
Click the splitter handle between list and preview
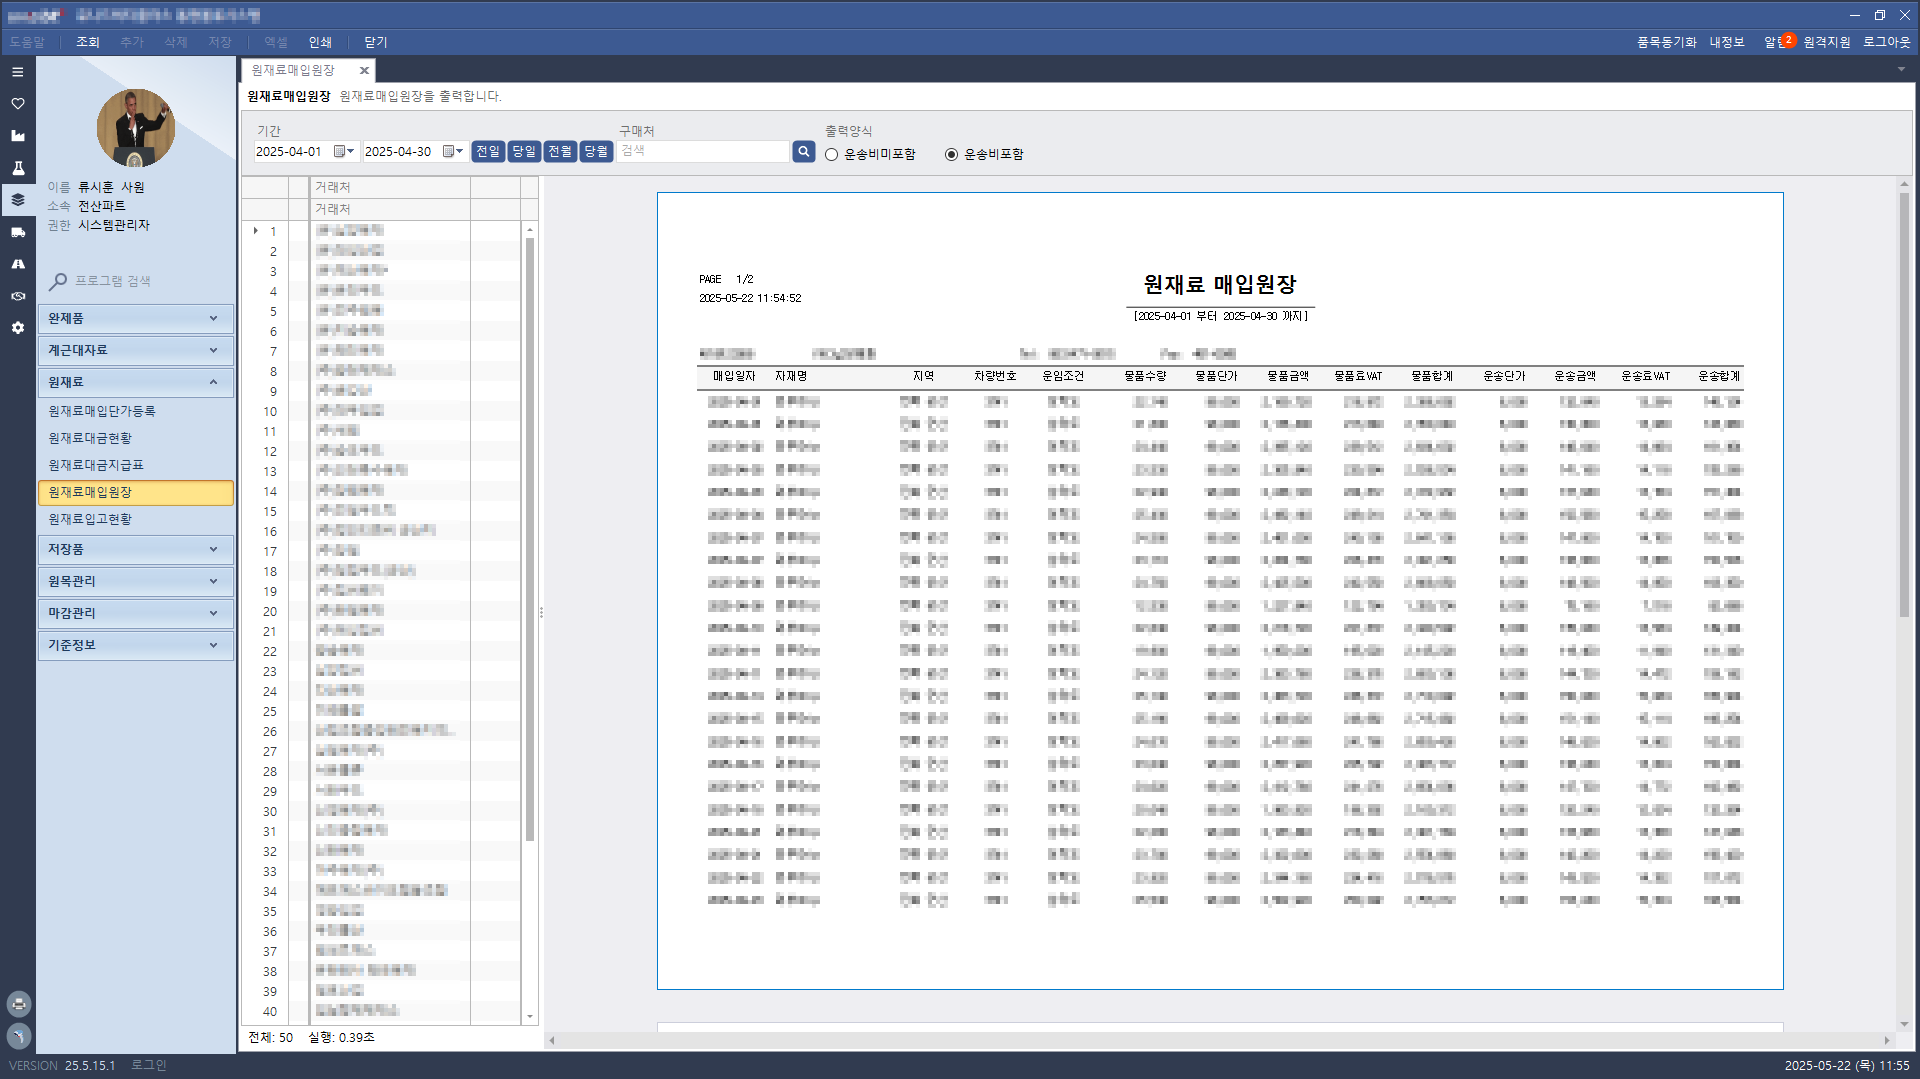(x=541, y=612)
